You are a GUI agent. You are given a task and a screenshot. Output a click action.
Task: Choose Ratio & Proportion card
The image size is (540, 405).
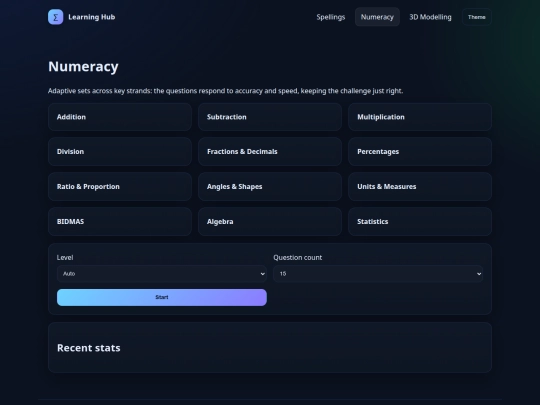(120, 187)
